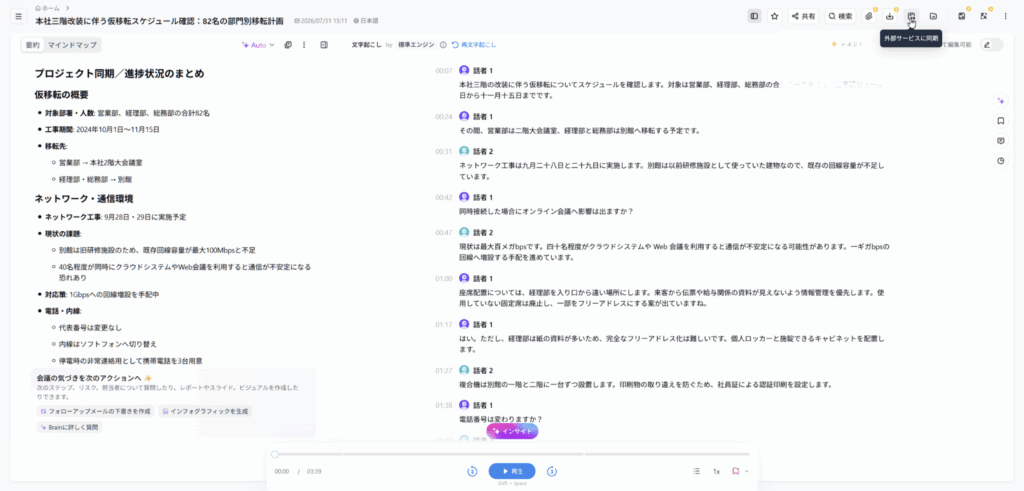Select the 標準エンジン engine label
The image size is (1024, 491).
coord(416,45)
